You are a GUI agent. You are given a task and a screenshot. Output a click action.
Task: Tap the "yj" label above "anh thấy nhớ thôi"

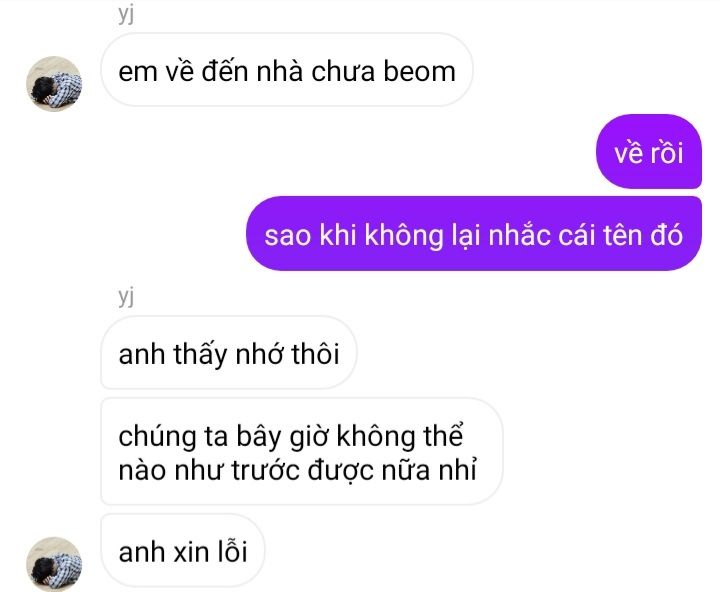pos(126,296)
